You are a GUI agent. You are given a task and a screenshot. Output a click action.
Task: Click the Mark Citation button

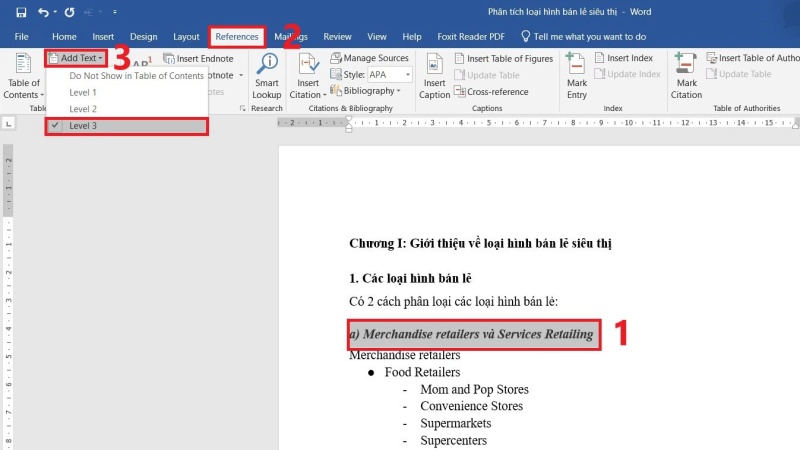pyautogui.click(x=686, y=76)
